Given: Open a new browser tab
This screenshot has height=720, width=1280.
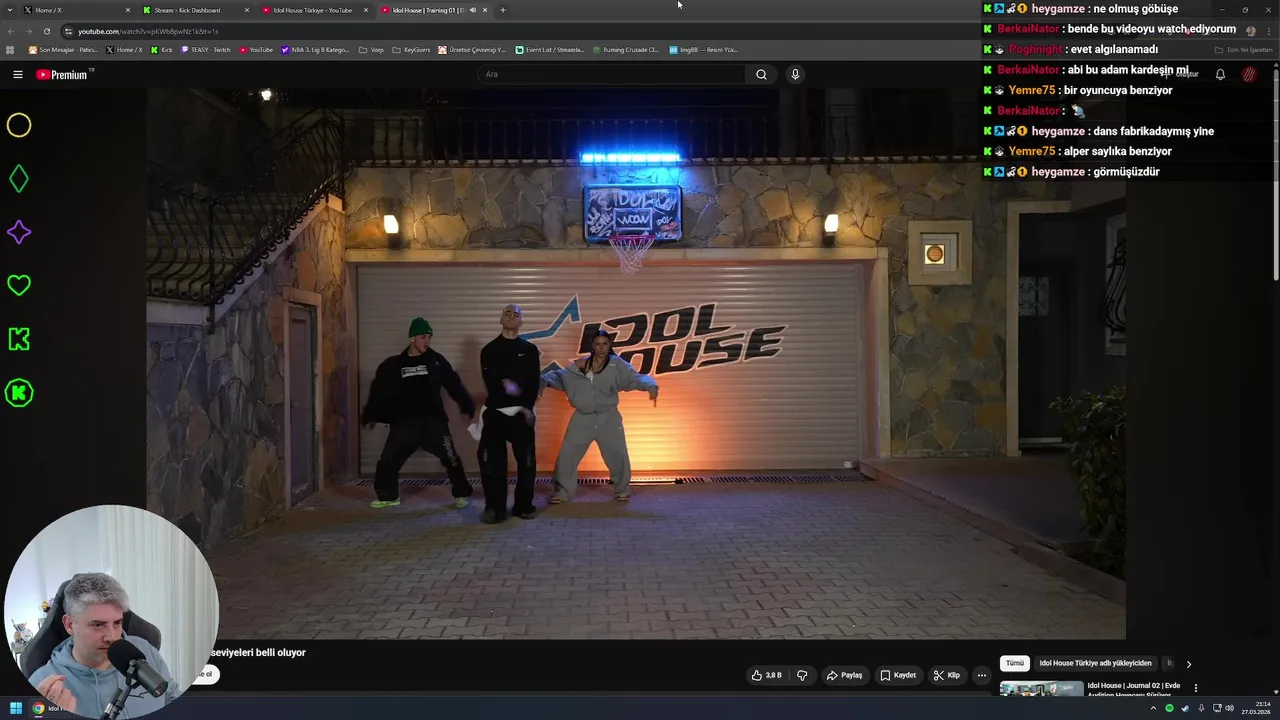Looking at the screenshot, I should point(503,10).
